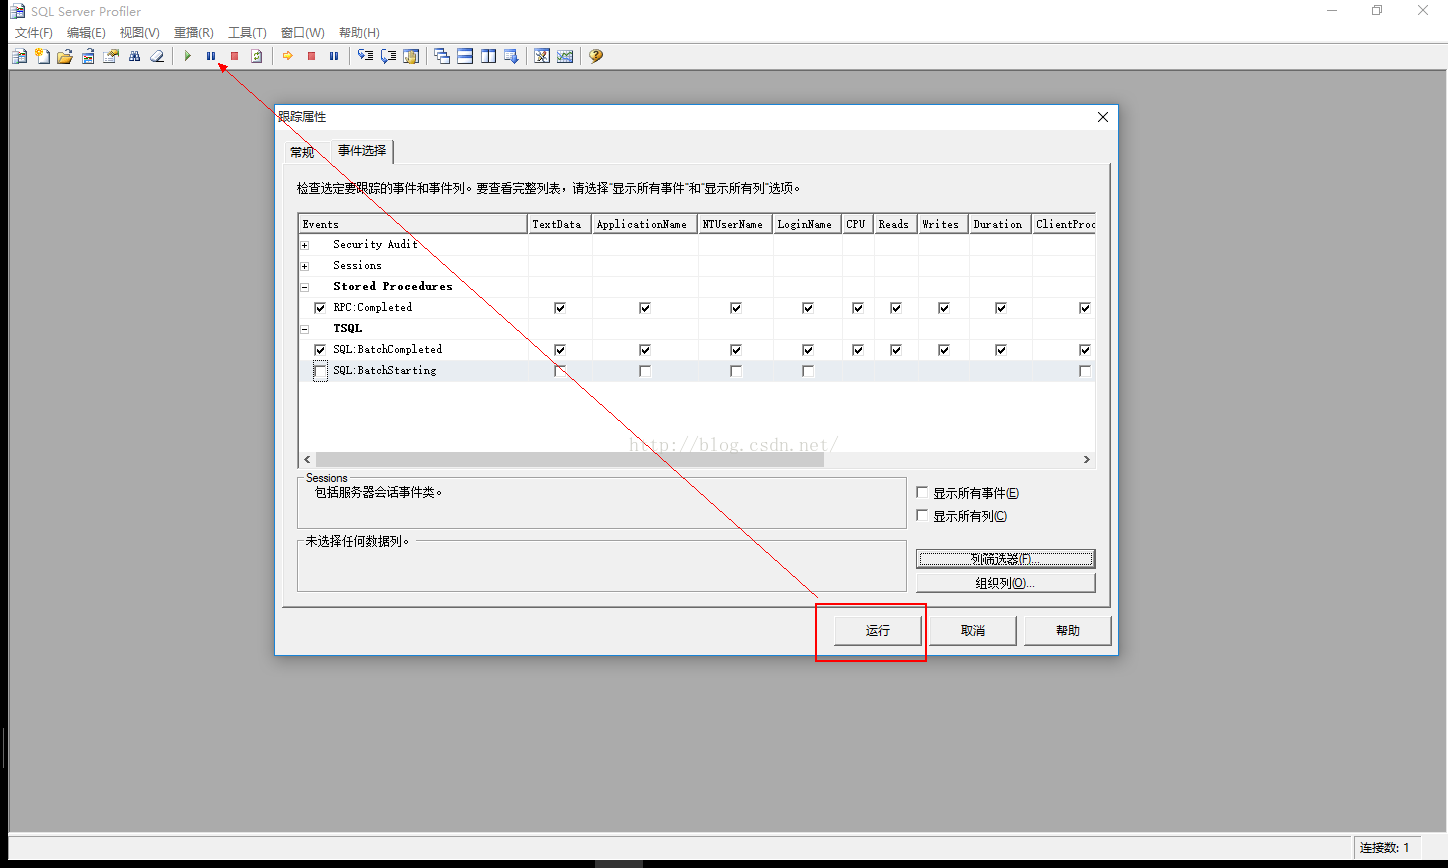Toggle auto scroll window icon
1448x868 pixels.
[511, 56]
